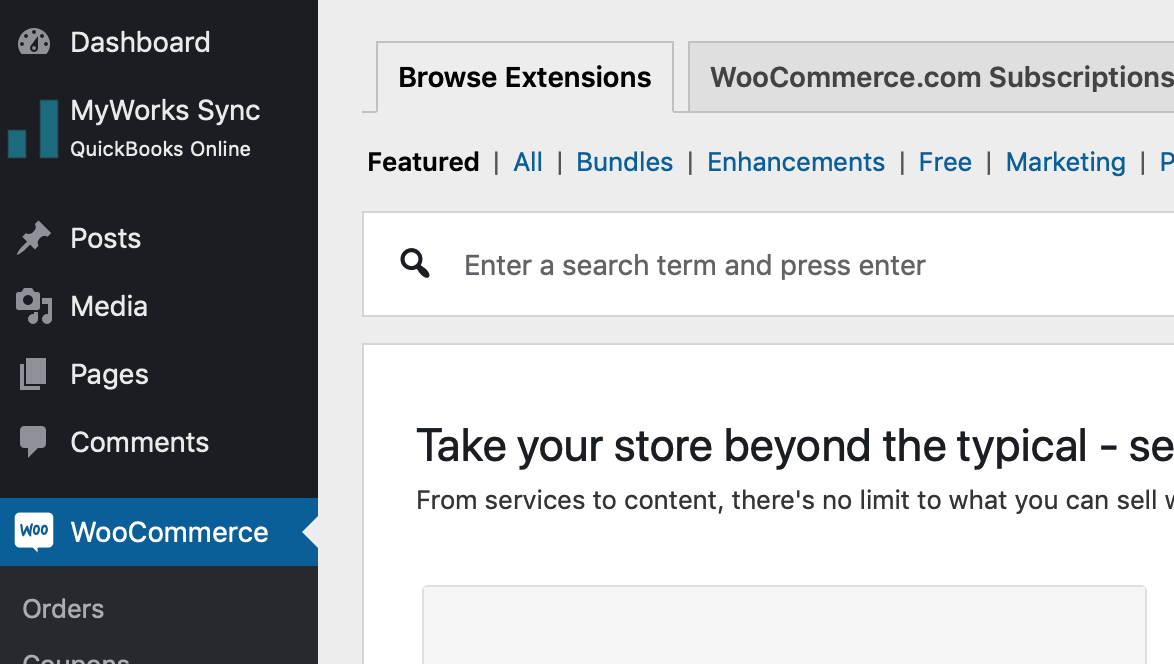Click the Dashboard gauge icon
The image size is (1174, 664).
[34, 42]
